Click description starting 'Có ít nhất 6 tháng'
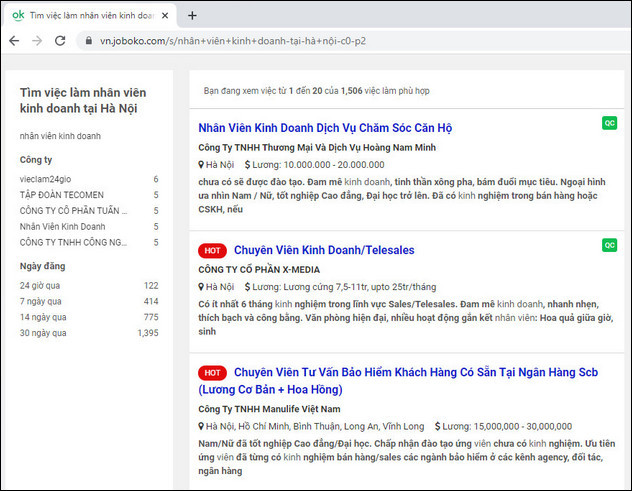 (x=406, y=318)
